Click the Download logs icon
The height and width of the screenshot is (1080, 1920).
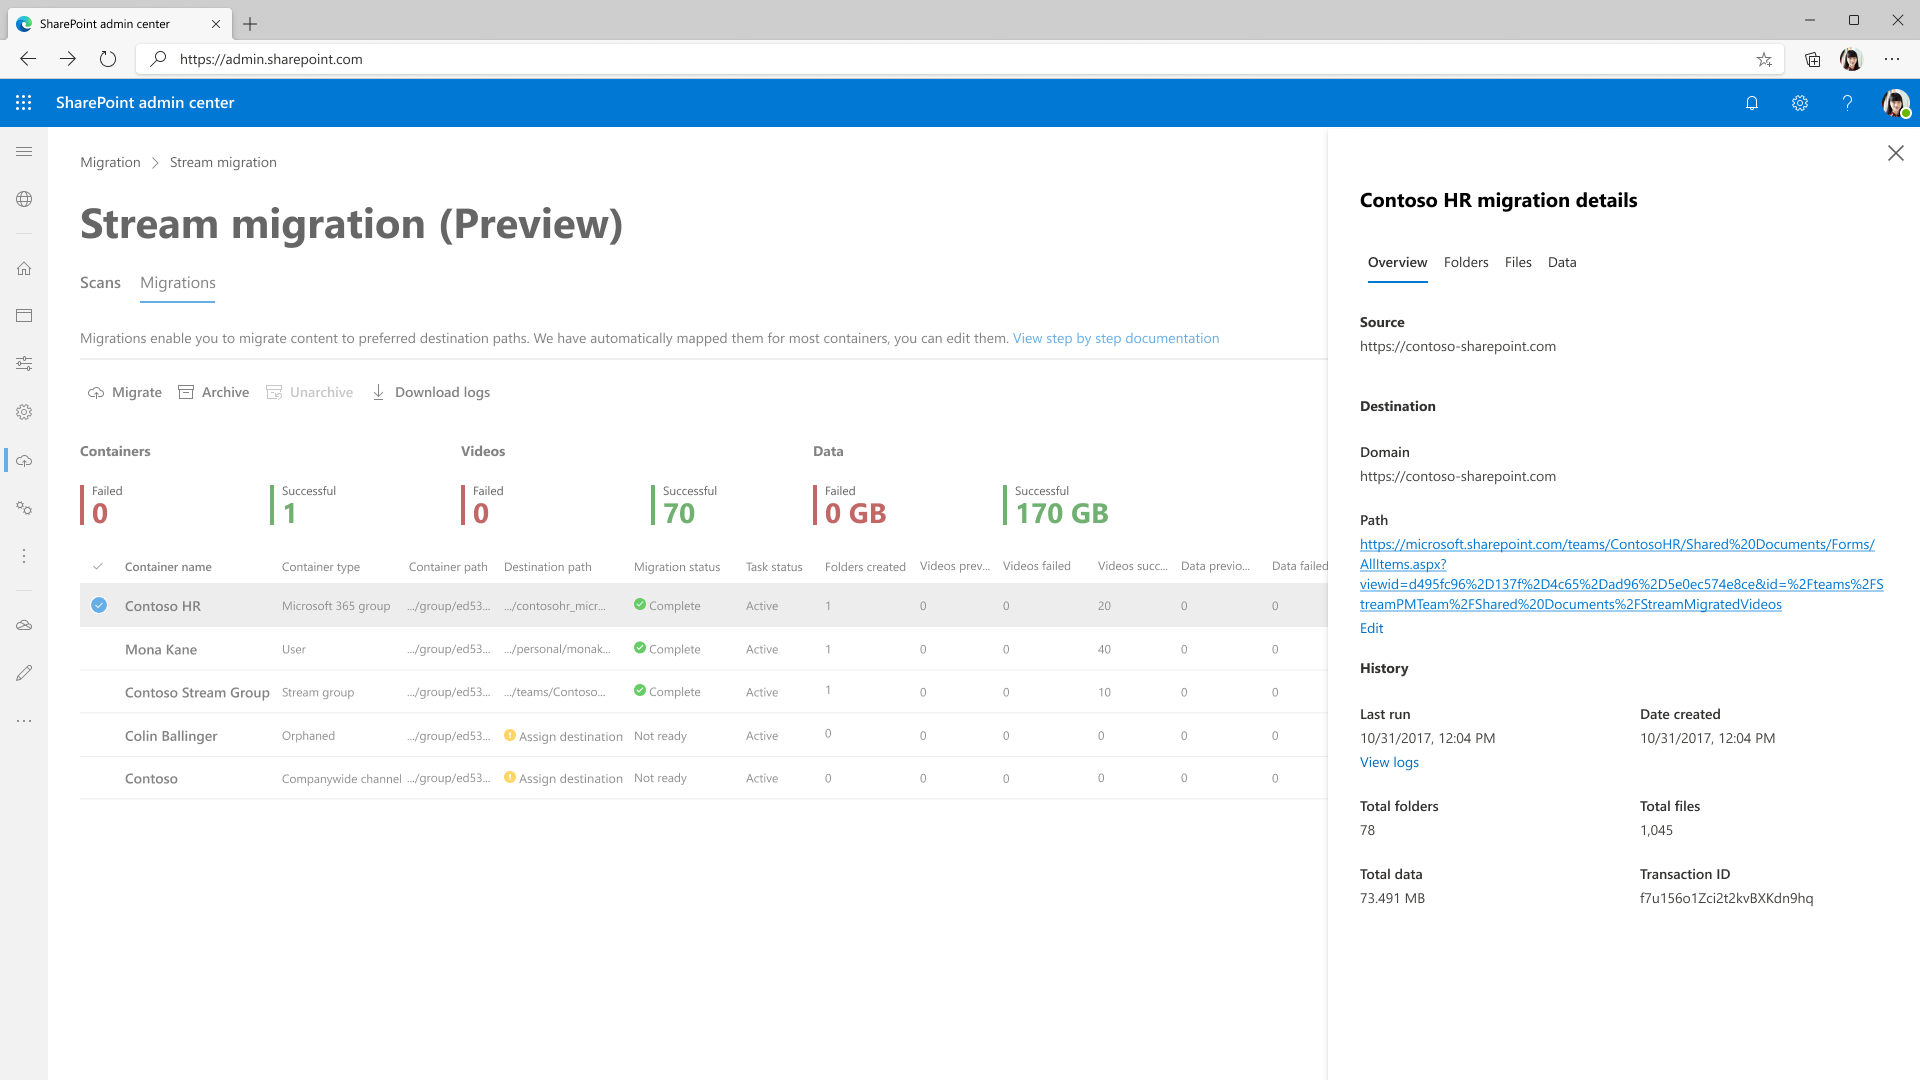tap(378, 392)
